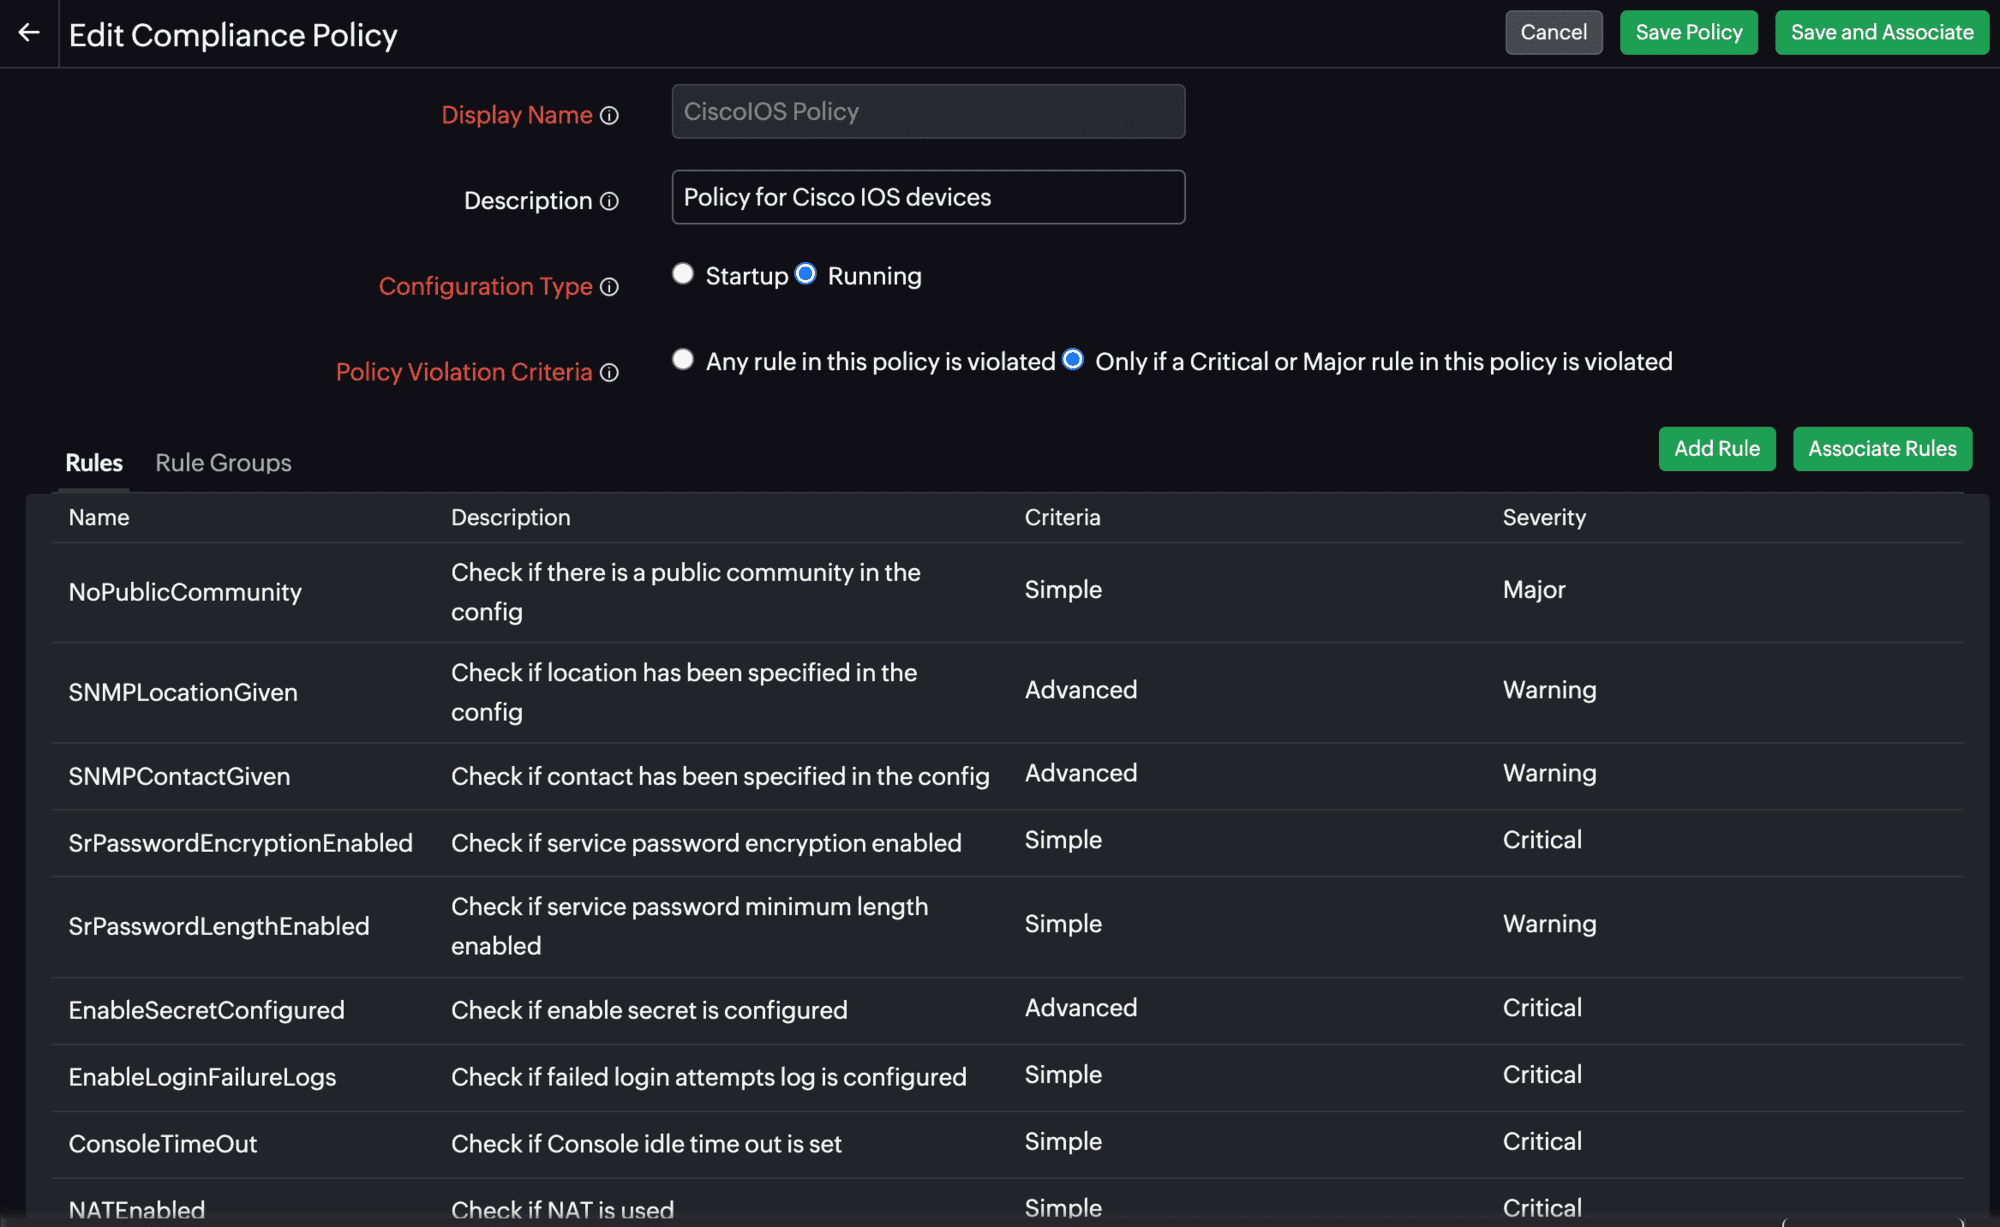The image size is (2000, 1227).
Task: Click into the Description text field
Action: (x=928, y=197)
